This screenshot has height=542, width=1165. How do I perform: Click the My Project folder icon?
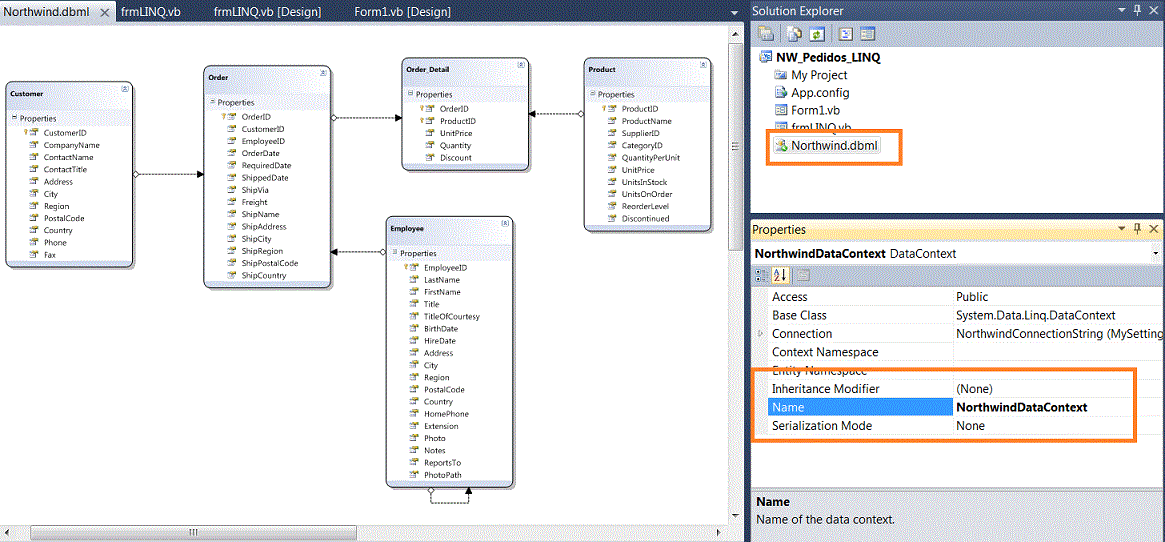780,75
